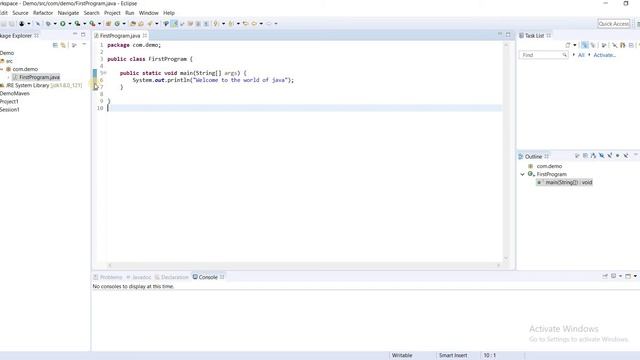
Task: Open the Search menu
Action: 91,13
